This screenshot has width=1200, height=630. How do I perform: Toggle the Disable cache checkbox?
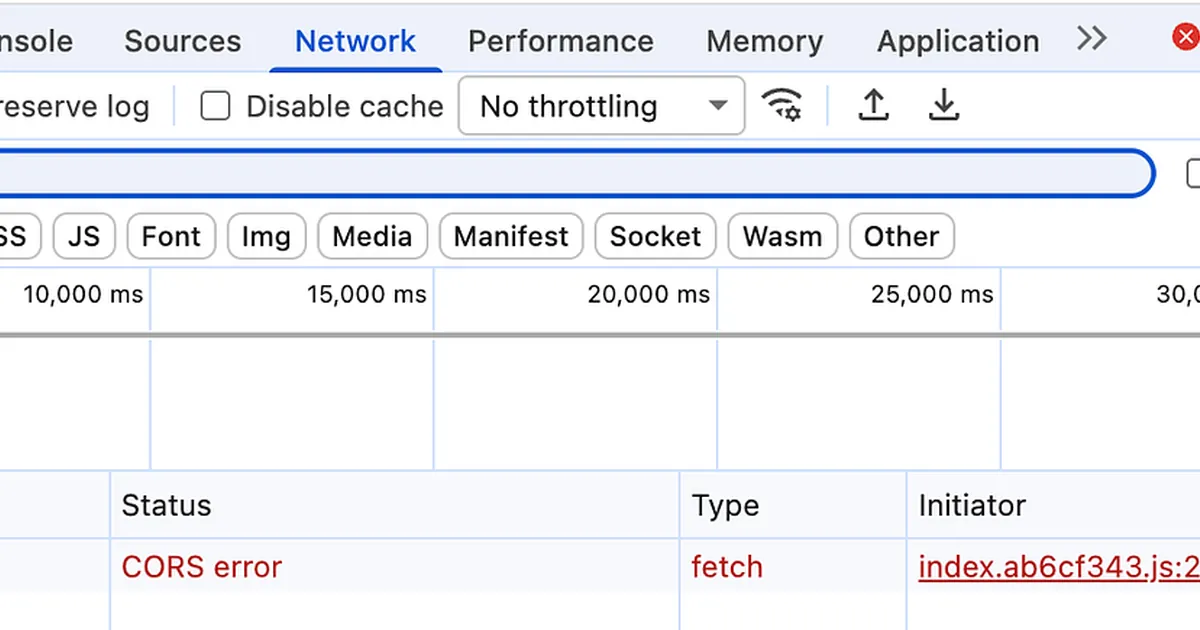coord(215,106)
